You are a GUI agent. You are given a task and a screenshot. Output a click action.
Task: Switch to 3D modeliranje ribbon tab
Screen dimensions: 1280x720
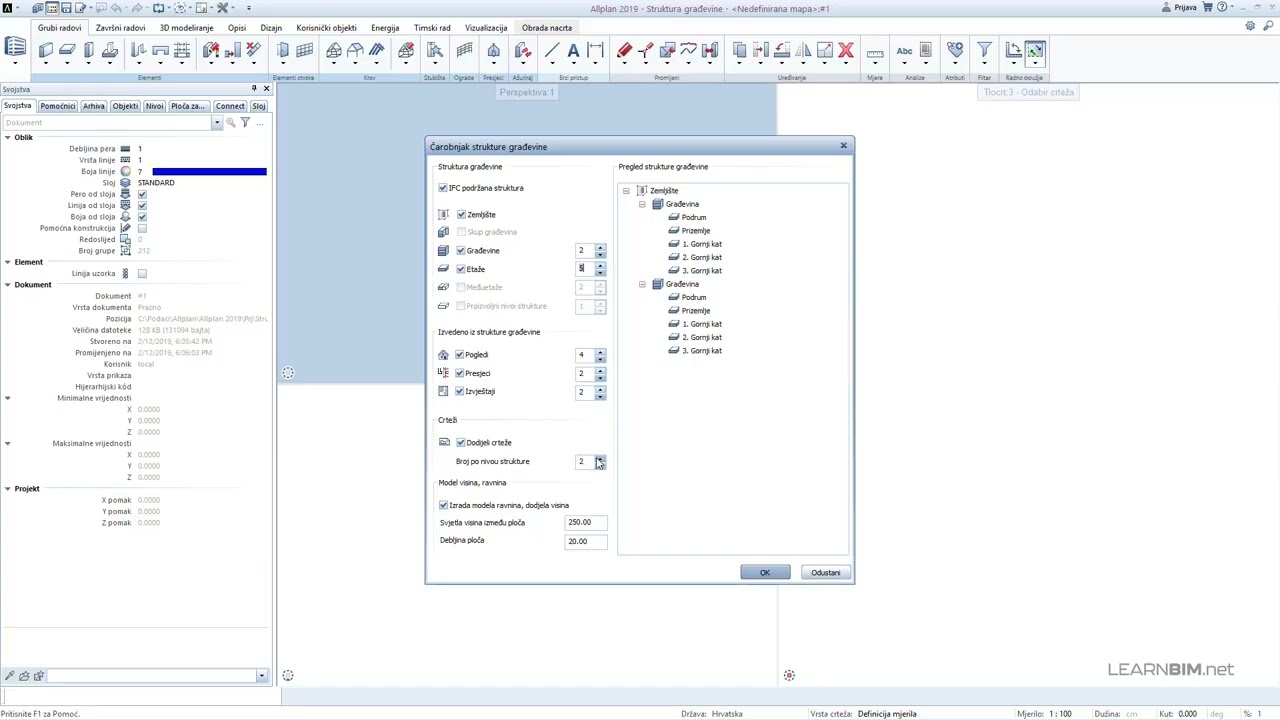186,28
